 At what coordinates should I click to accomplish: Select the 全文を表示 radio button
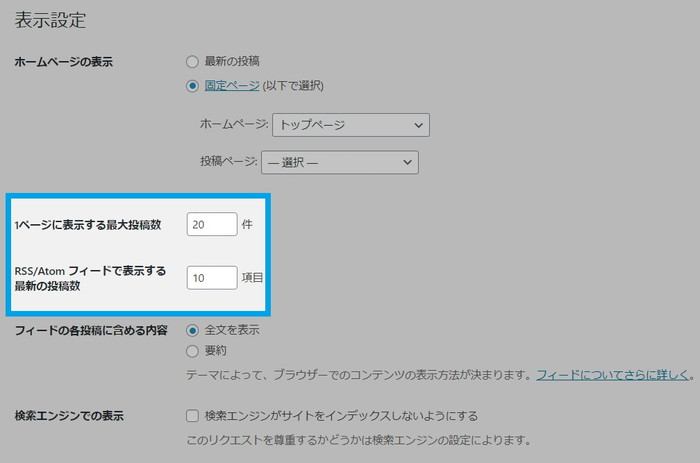[x=192, y=330]
